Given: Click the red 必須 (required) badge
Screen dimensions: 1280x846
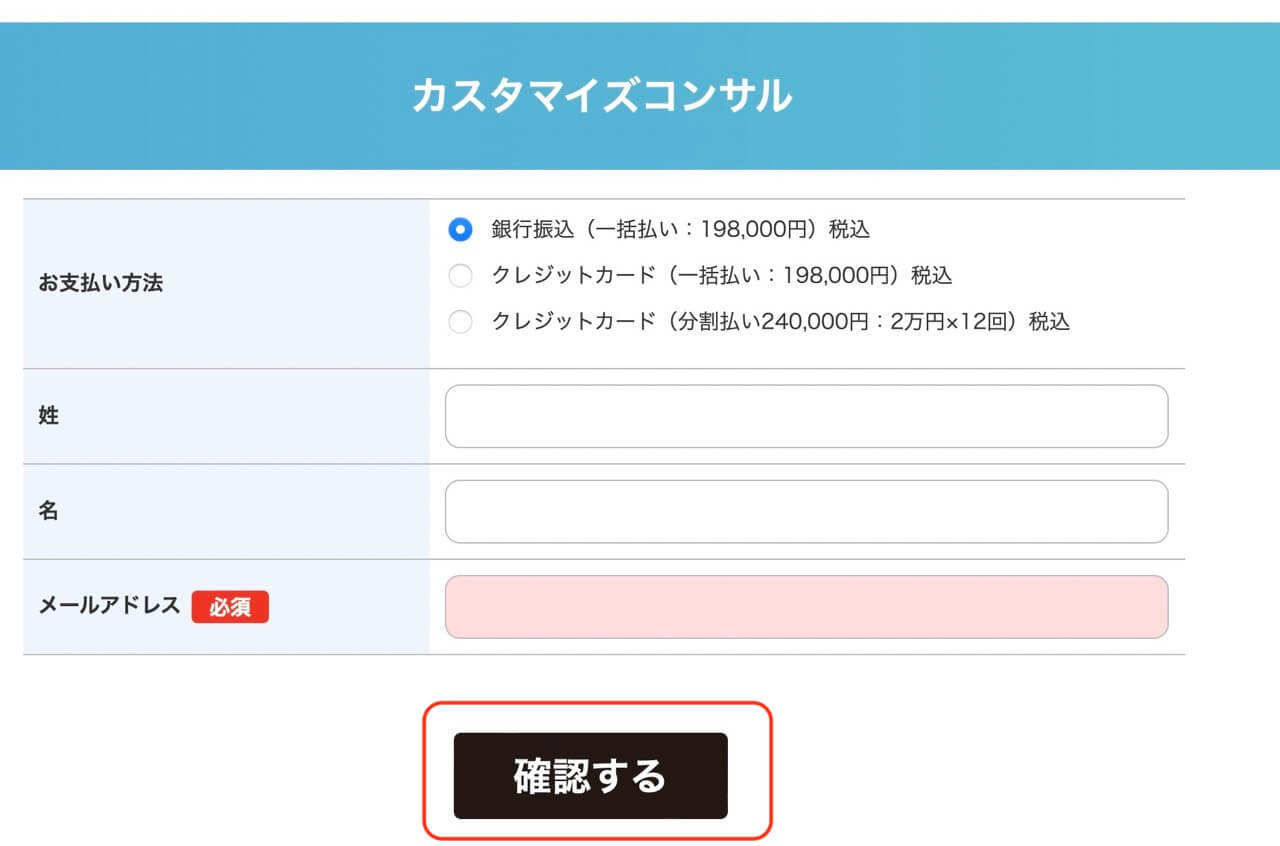Looking at the screenshot, I should (x=230, y=607).
